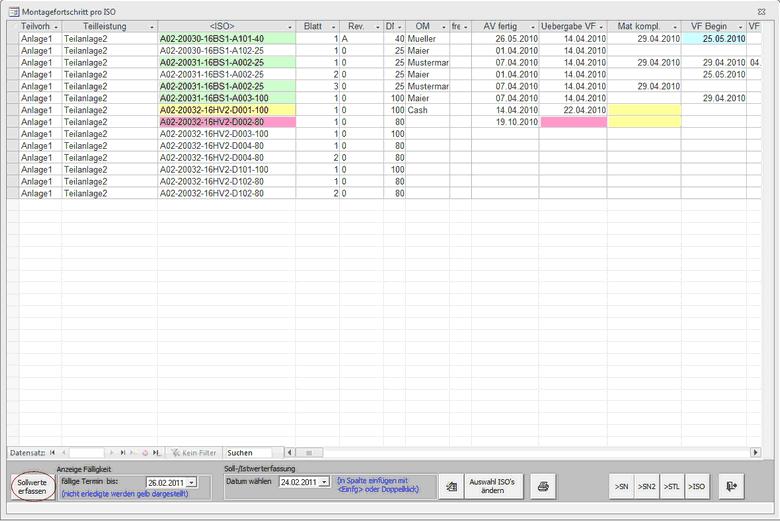Click the >SN2 button
This screenshot has width=780, height=521.
click(x=647, y=486)
